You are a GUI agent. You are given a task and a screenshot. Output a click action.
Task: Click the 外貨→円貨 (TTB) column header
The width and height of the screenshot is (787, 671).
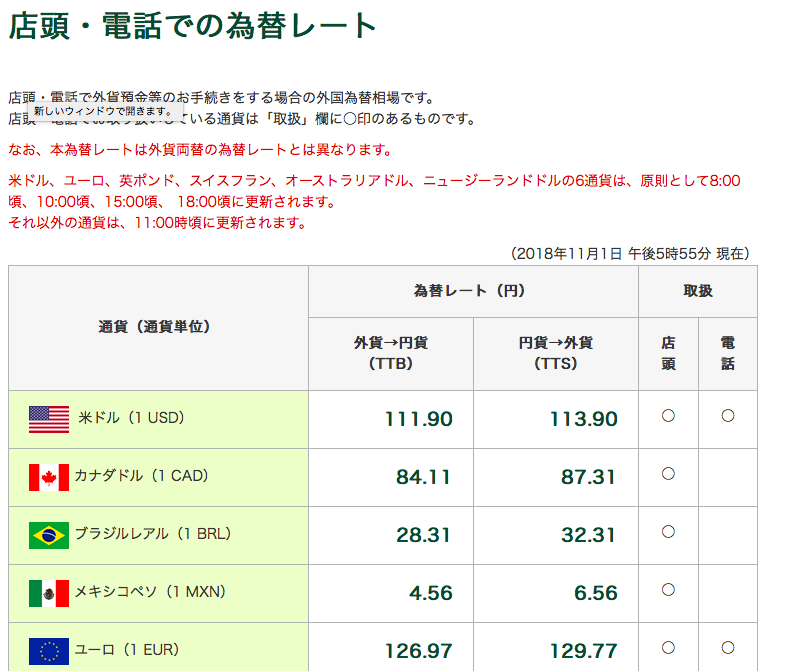[x=391, y=353]
